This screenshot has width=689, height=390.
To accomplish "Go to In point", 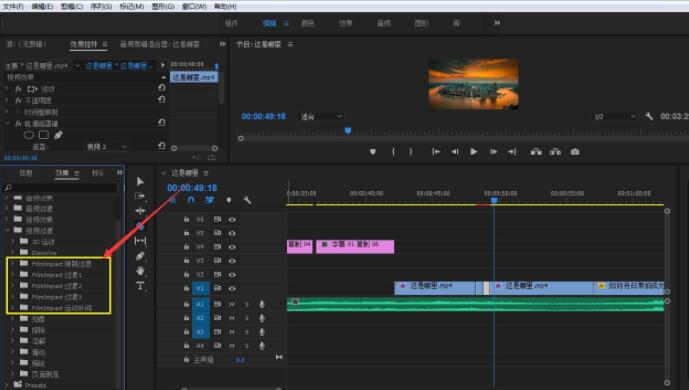I will (x=435, y=152).
